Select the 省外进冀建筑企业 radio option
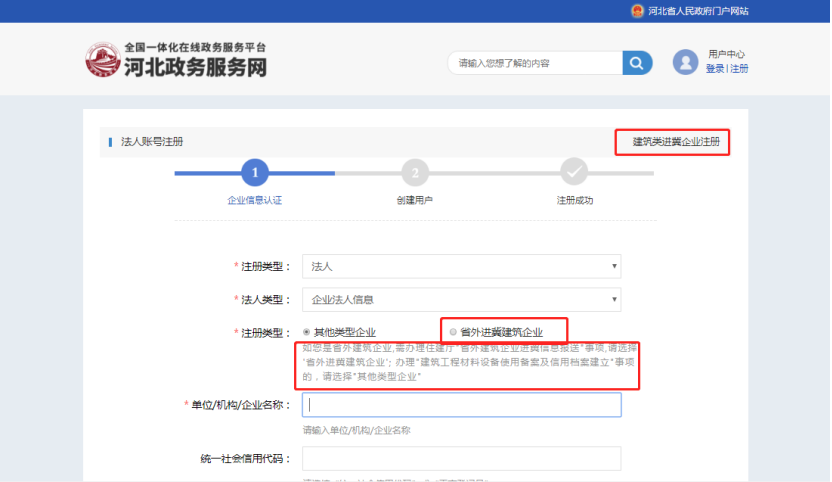Screen dimensions: 832x482 (453, 331)
